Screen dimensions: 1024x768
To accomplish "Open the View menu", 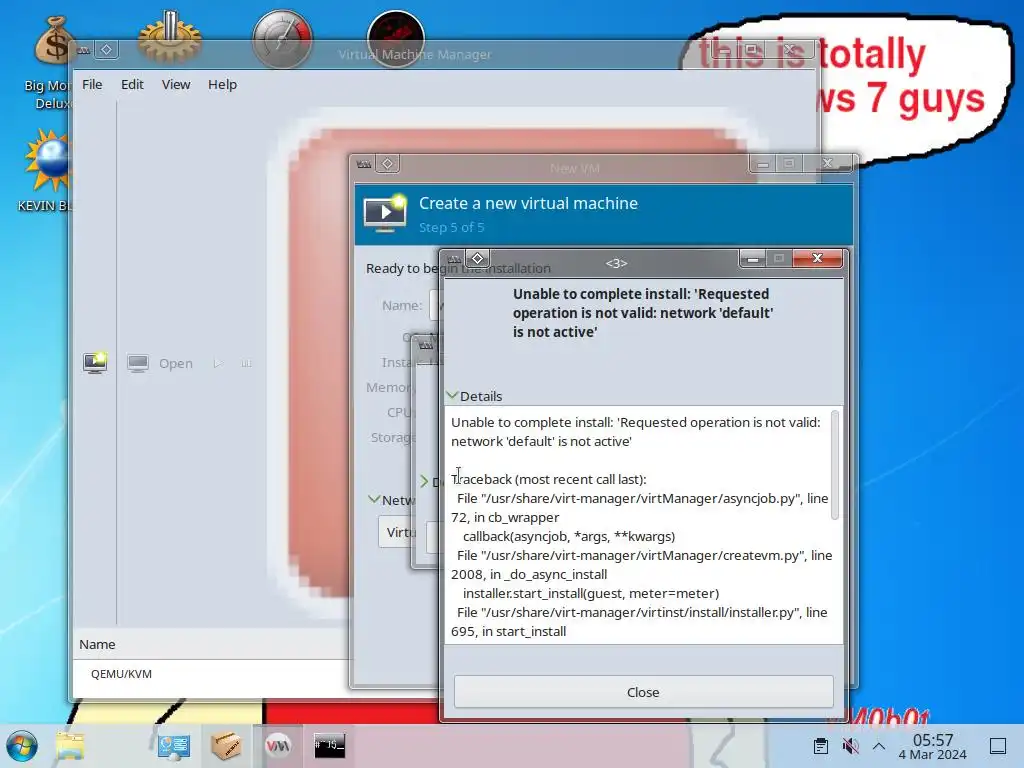I will tap(176, 84).
